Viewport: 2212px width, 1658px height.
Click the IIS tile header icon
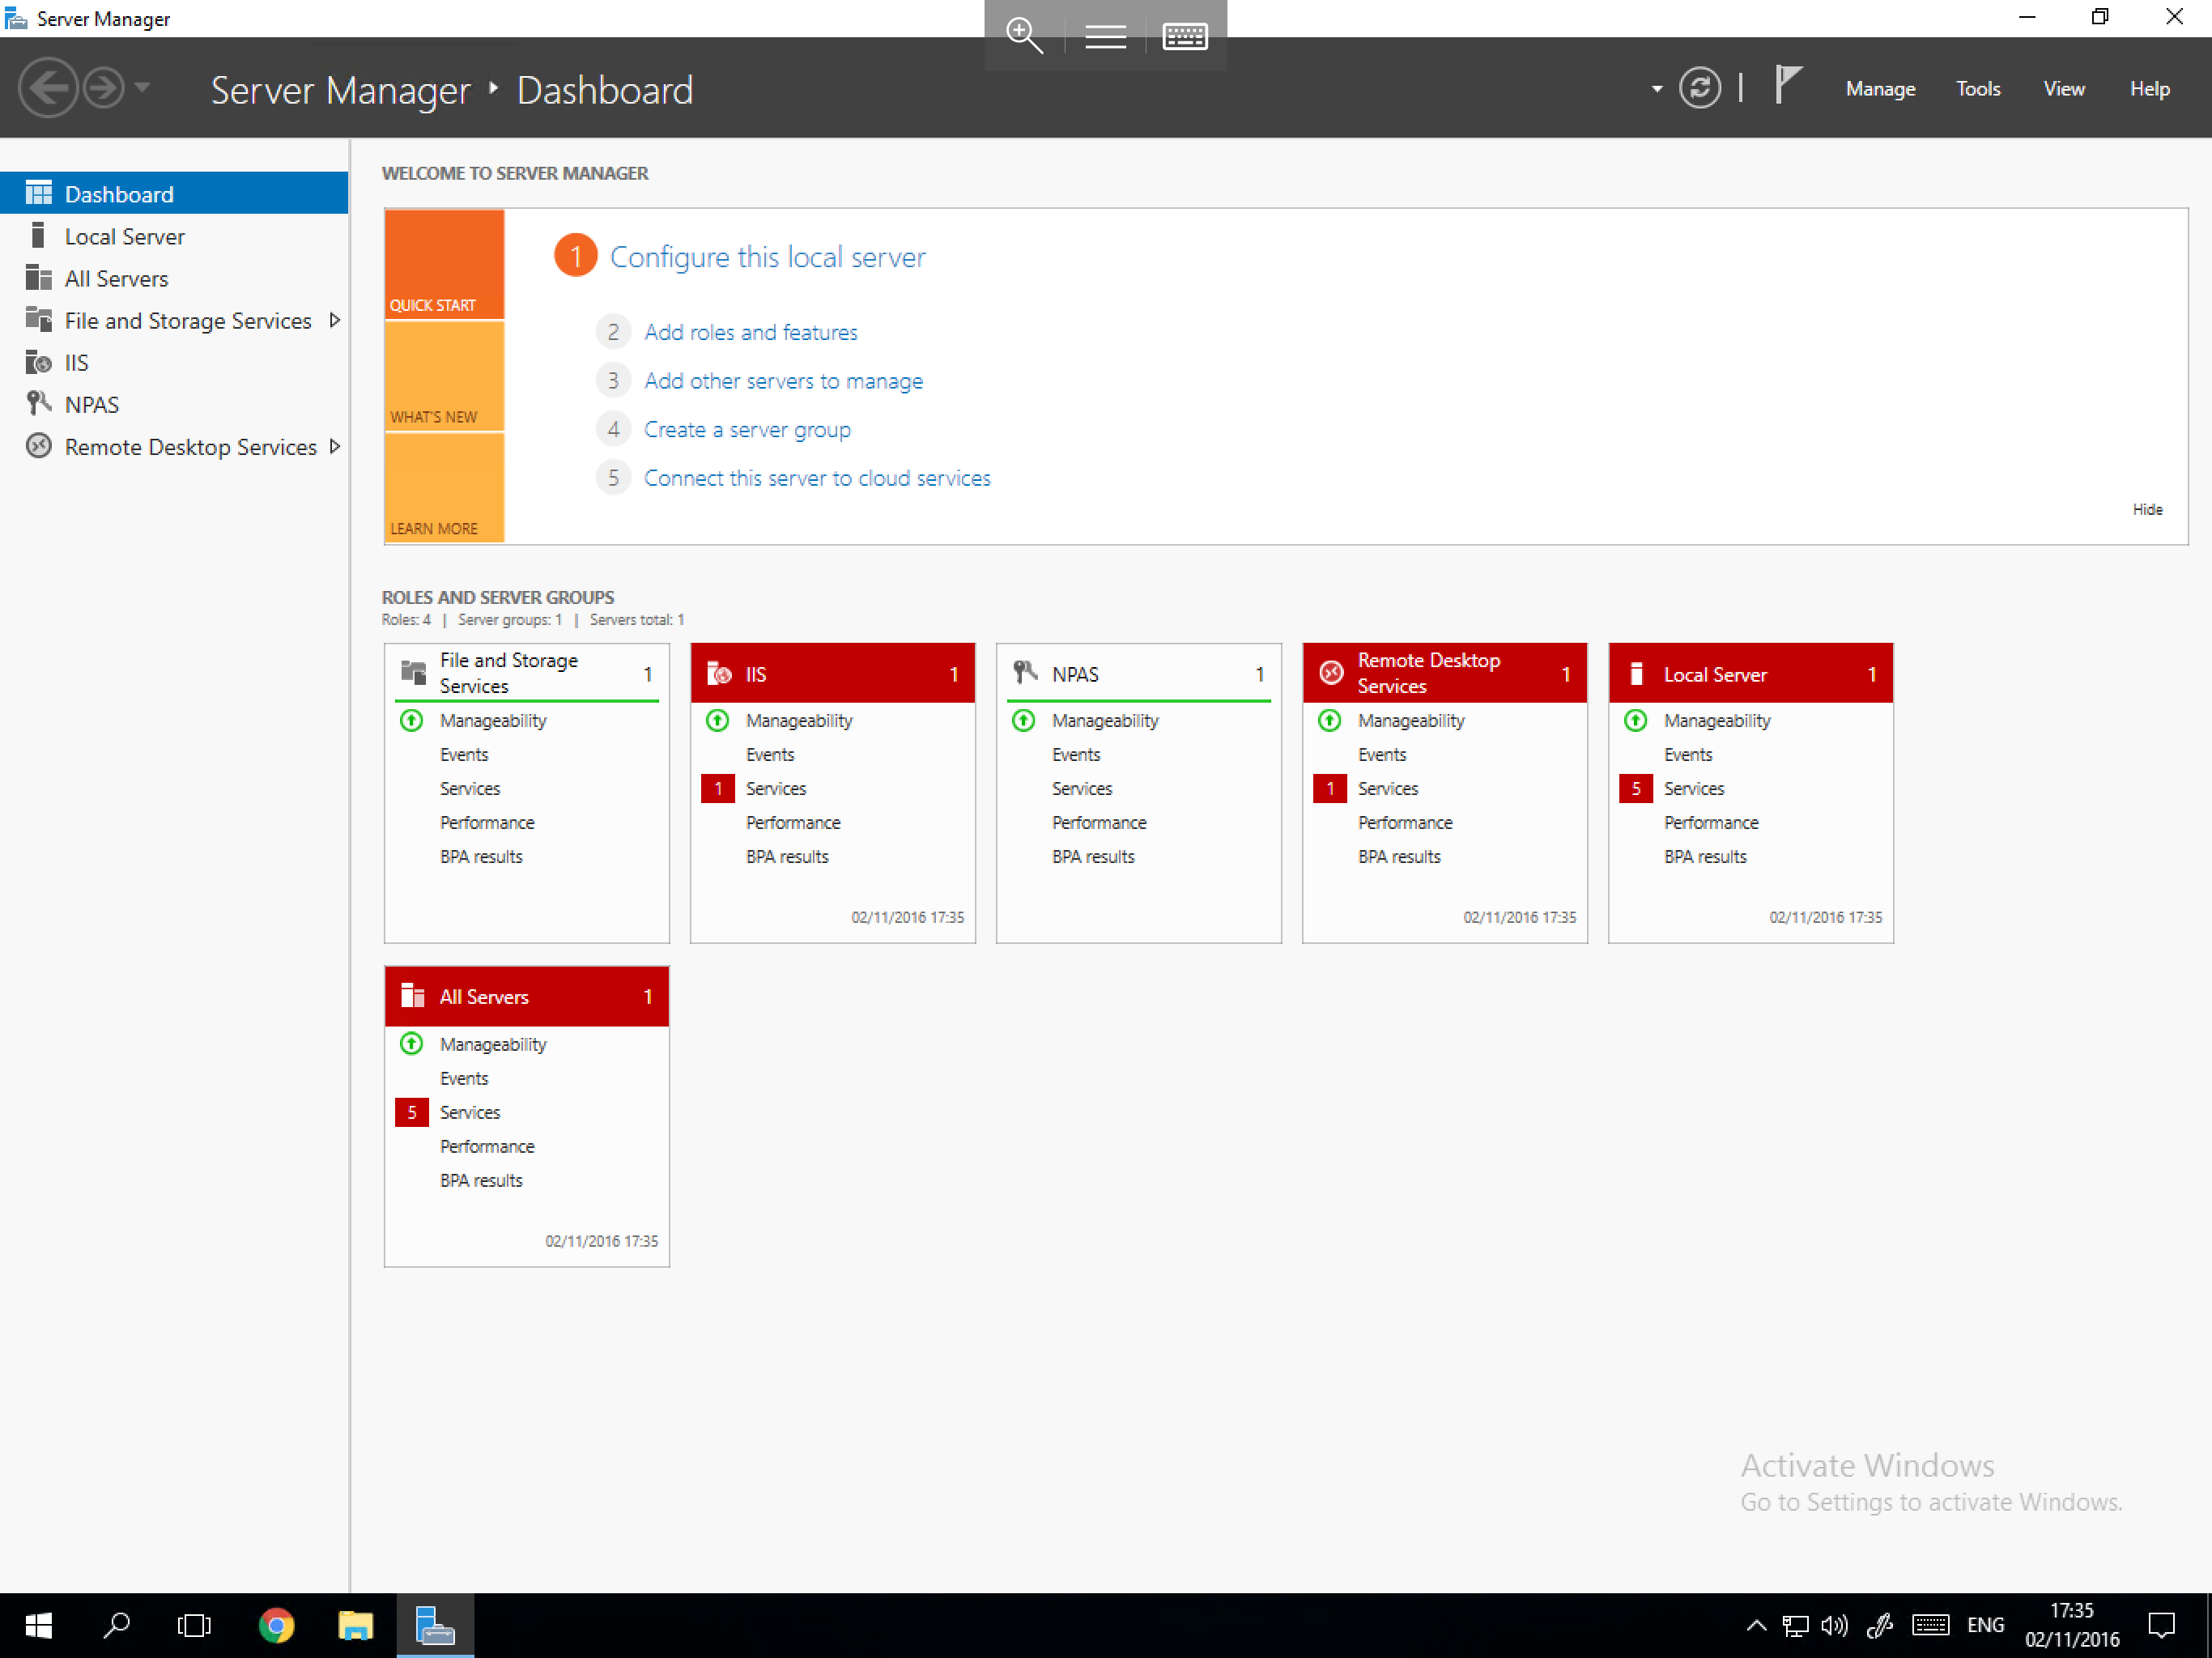(x=718, y=674)
